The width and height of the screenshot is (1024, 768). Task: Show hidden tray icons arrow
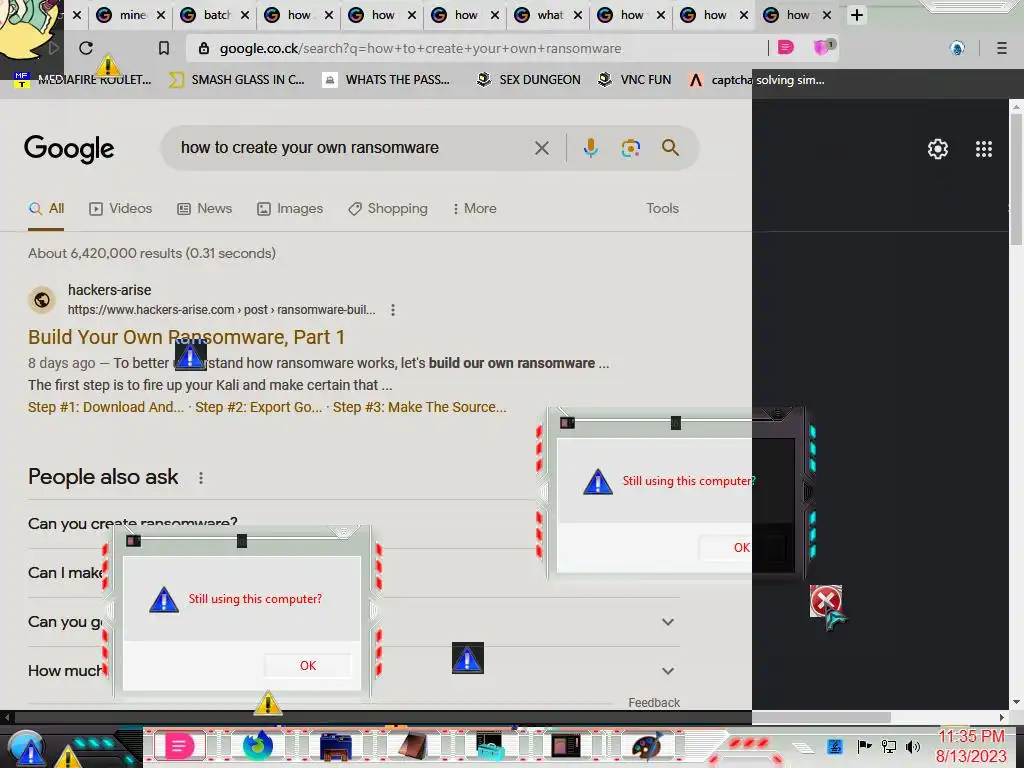[x=804, y=747]
